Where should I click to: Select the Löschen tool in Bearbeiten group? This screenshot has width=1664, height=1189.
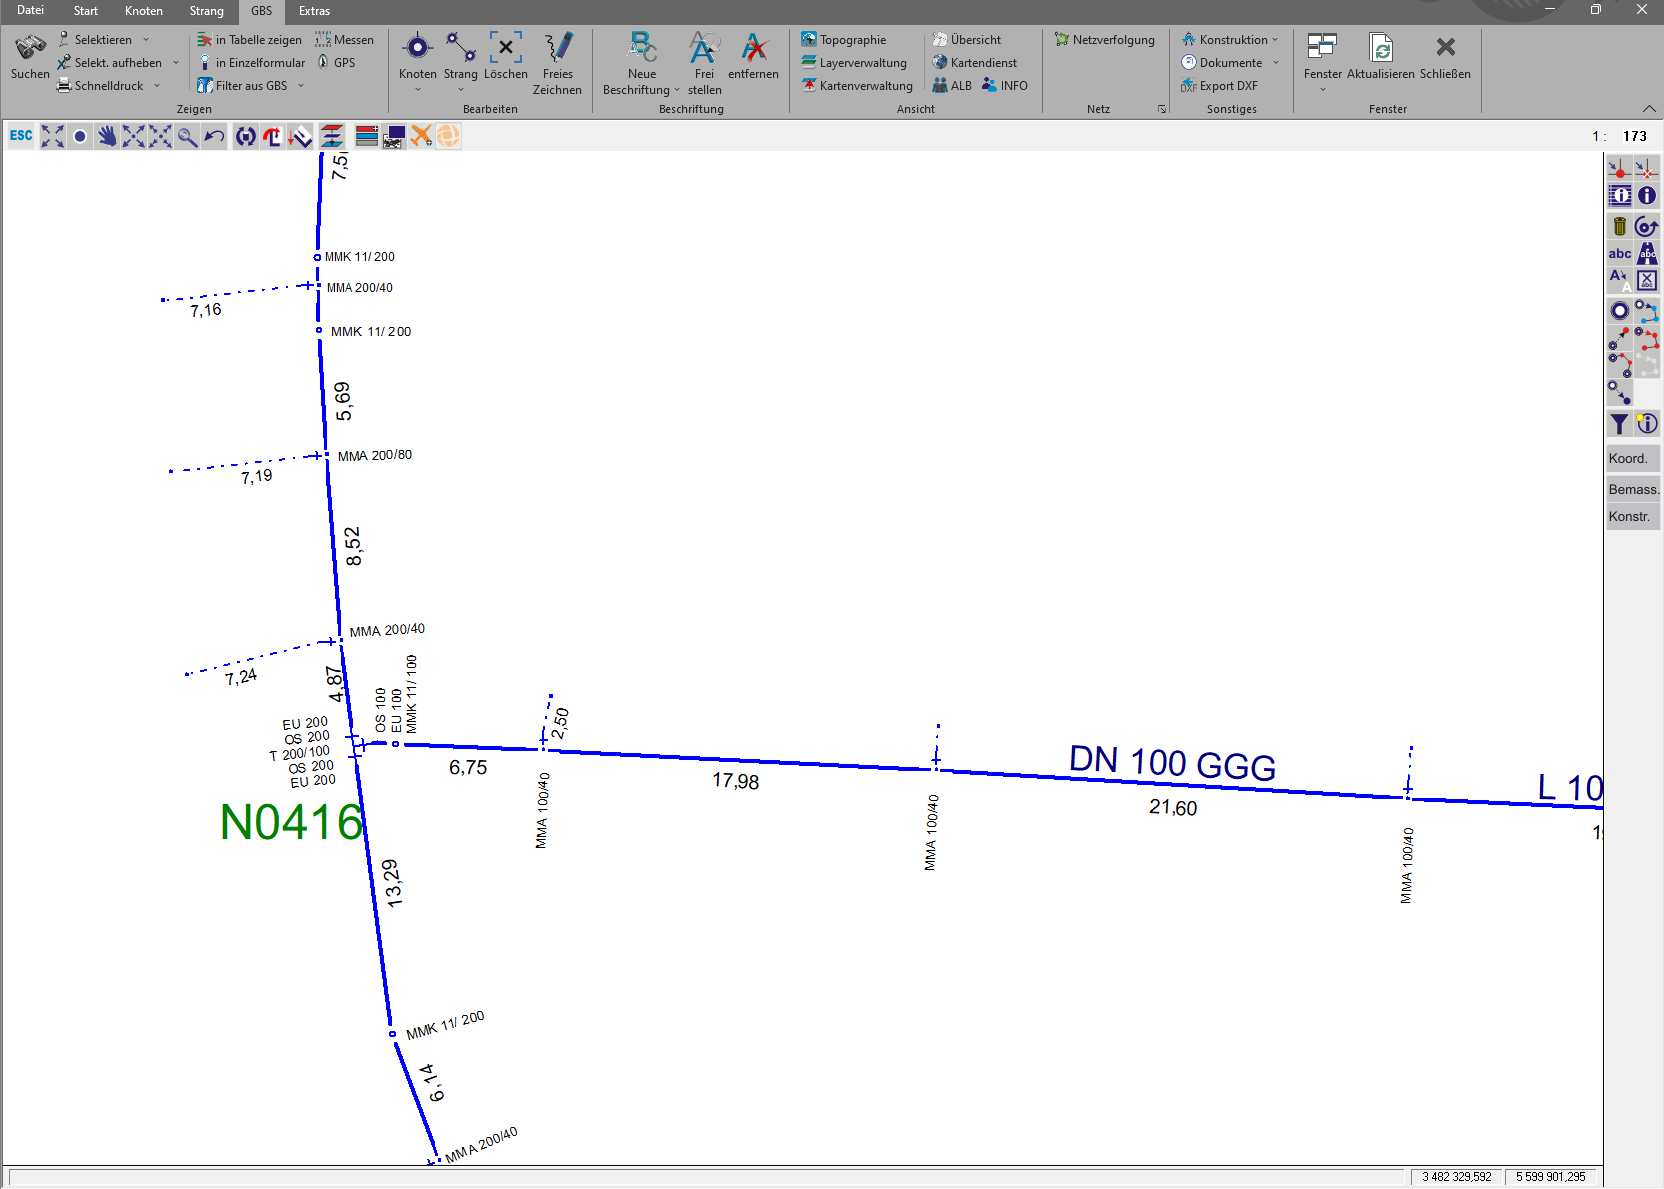(505, 56)
